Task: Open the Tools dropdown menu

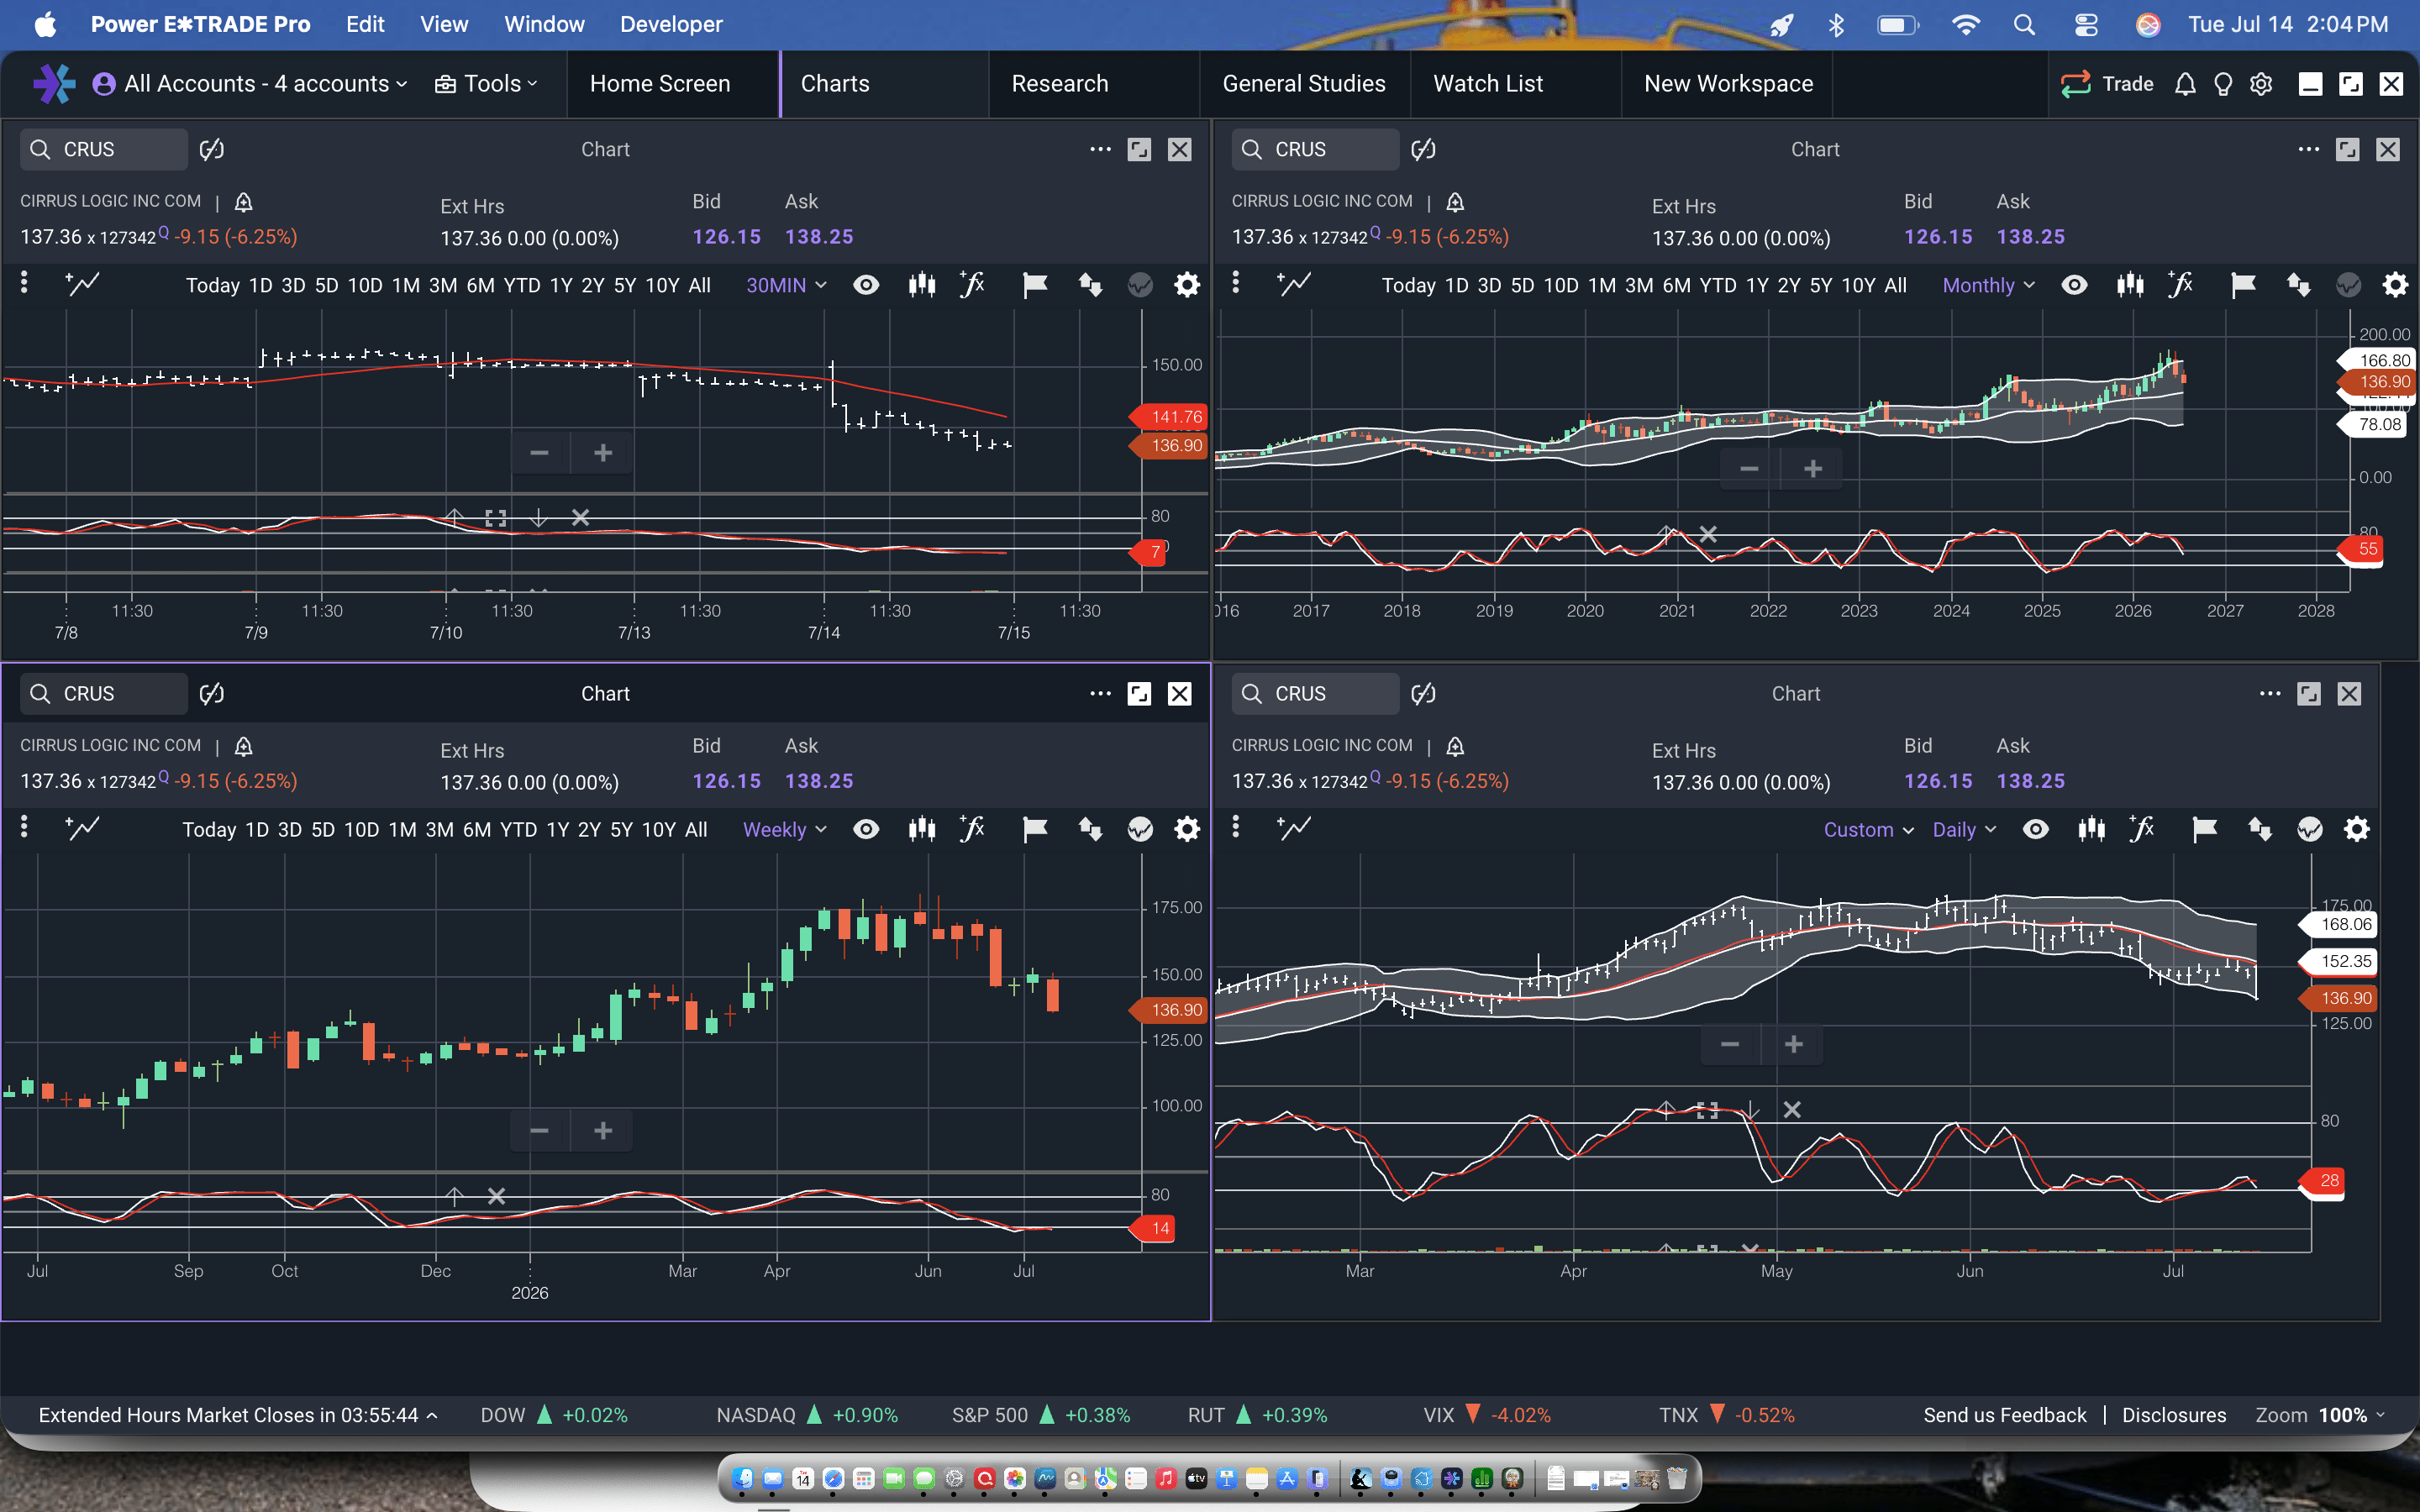Action: point(486,84)
